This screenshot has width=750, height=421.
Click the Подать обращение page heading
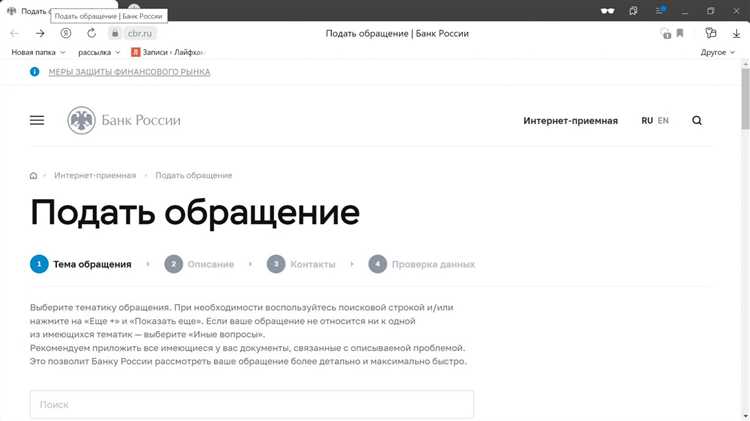(195, 212)
